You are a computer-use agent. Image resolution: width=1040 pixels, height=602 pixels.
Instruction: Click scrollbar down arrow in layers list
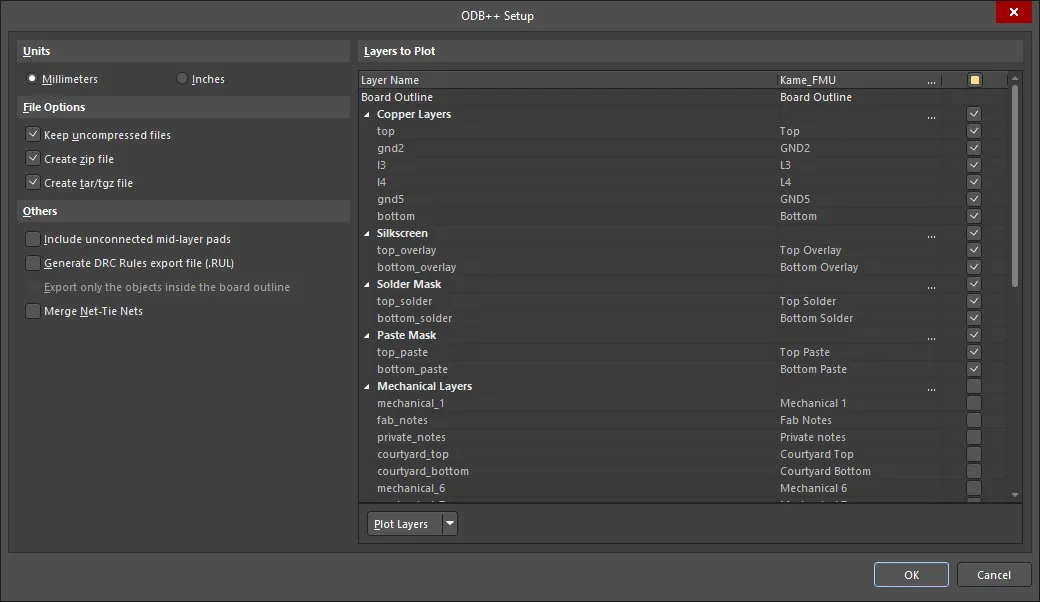[x=1015, y=495]
